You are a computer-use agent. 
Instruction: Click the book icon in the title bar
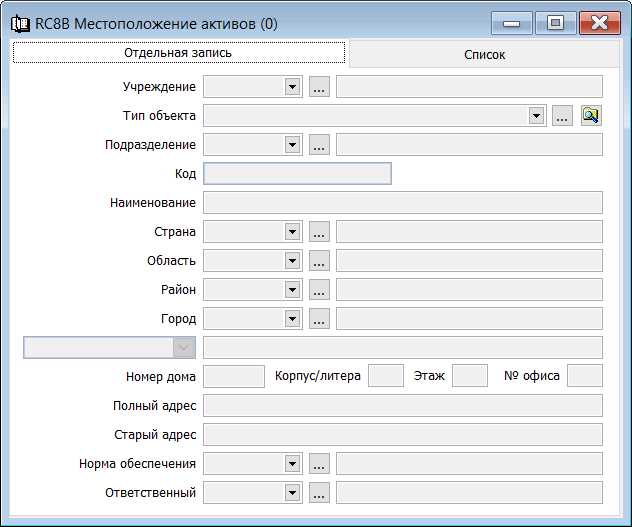pos(19,23)
